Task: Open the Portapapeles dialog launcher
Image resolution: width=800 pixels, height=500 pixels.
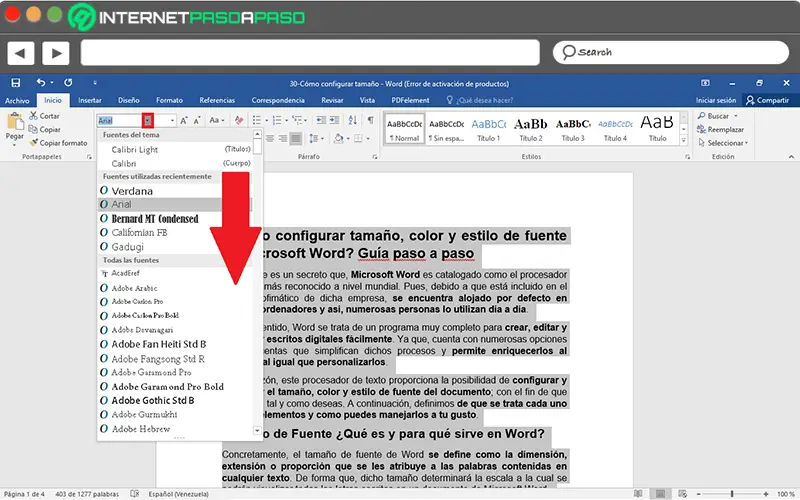Action: 89,157
